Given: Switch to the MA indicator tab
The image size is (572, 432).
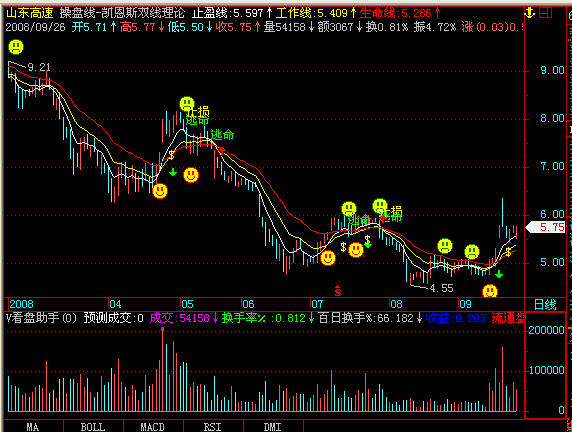Looking at the screenshot, I should 33,427.
